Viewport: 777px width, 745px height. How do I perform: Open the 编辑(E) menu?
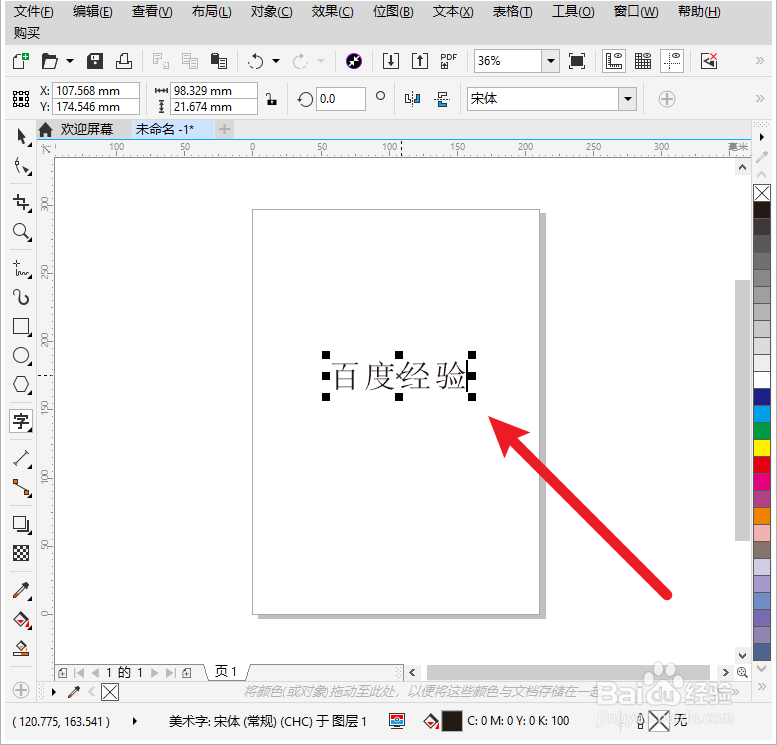pyautogui.click(x=92, y=11)
